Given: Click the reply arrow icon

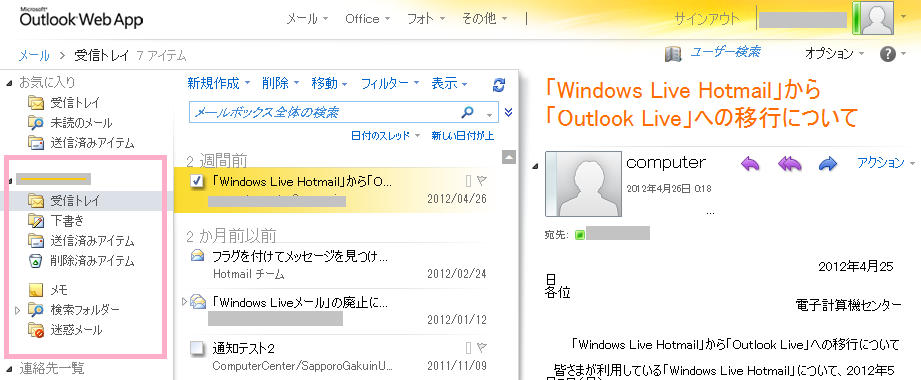Looking at the screenshot, I should (750, 164).
